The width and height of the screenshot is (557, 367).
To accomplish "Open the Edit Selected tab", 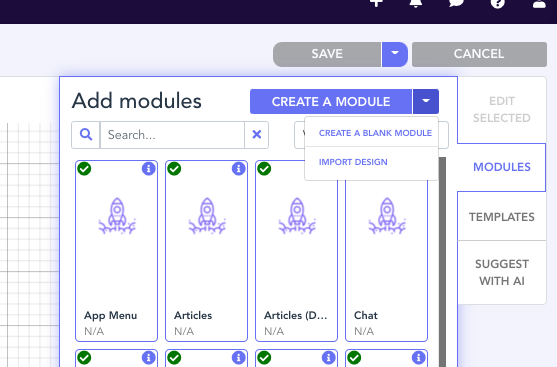I will click(x=502, y=109).
